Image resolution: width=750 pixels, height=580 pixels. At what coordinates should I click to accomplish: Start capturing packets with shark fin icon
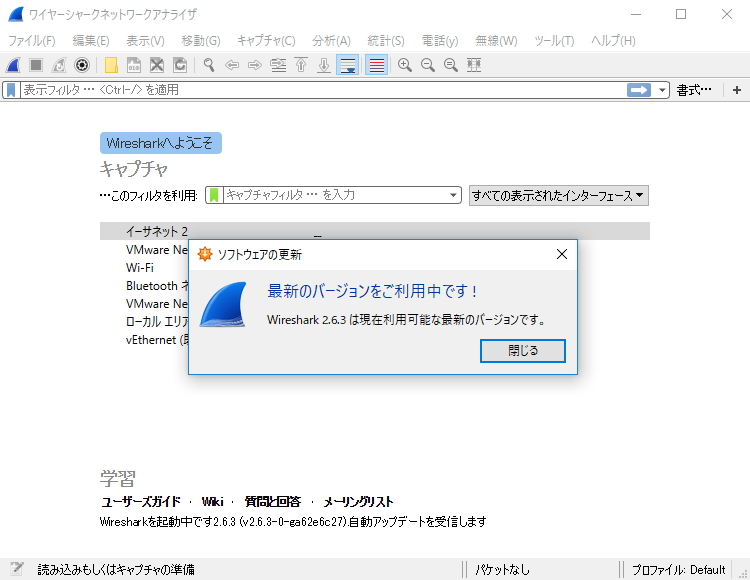pyautogui.click(x=13, y=65)
